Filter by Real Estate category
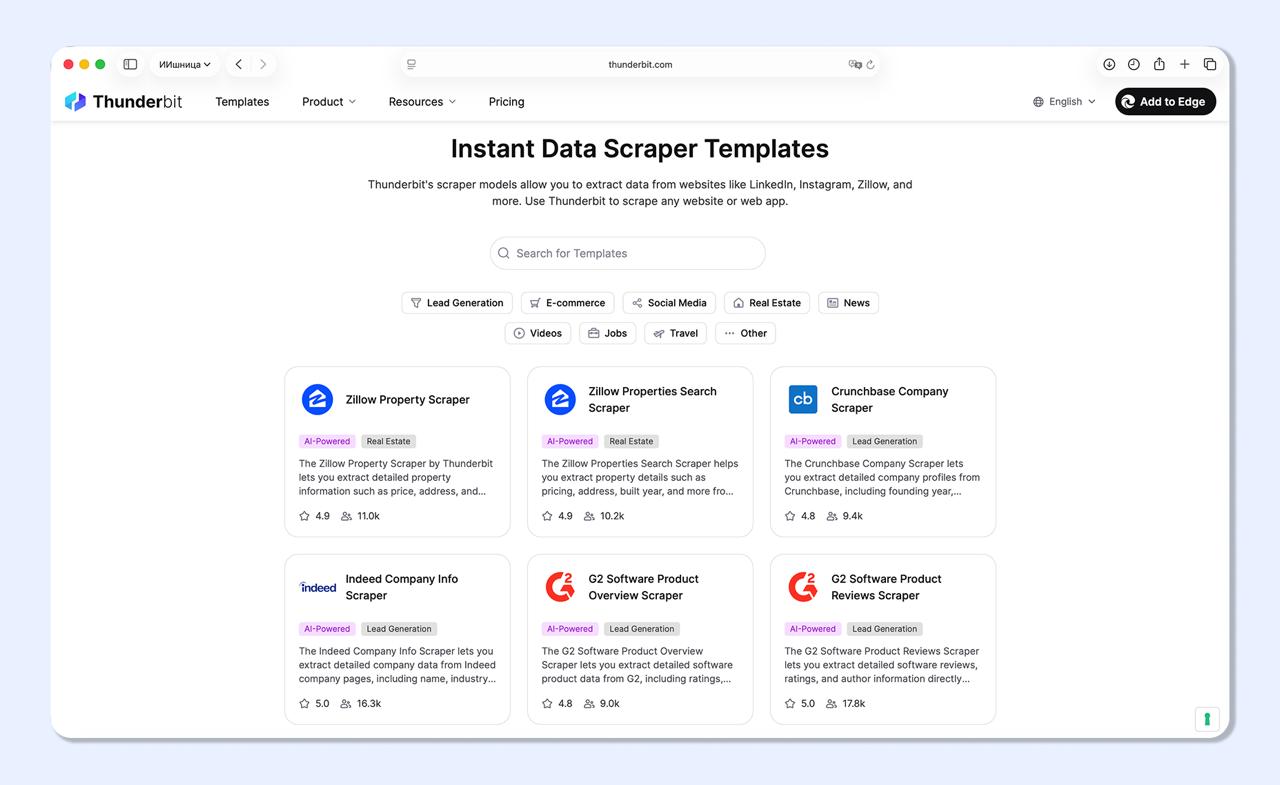1280x785 pixels. 767,303
